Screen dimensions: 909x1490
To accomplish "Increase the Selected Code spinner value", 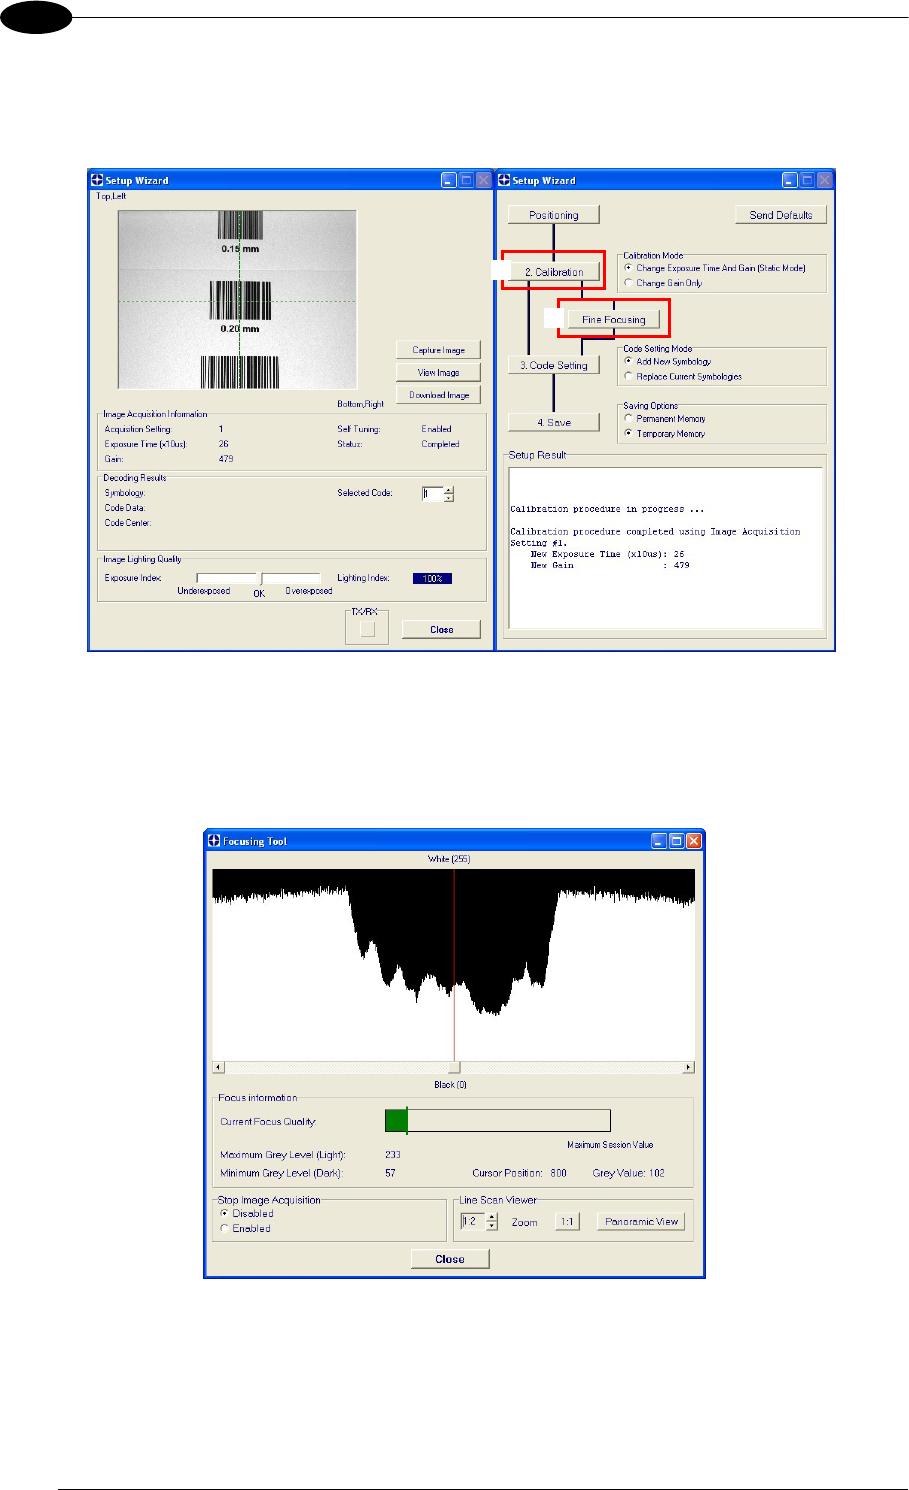I will pyautogui.click(x=449, y=490).
